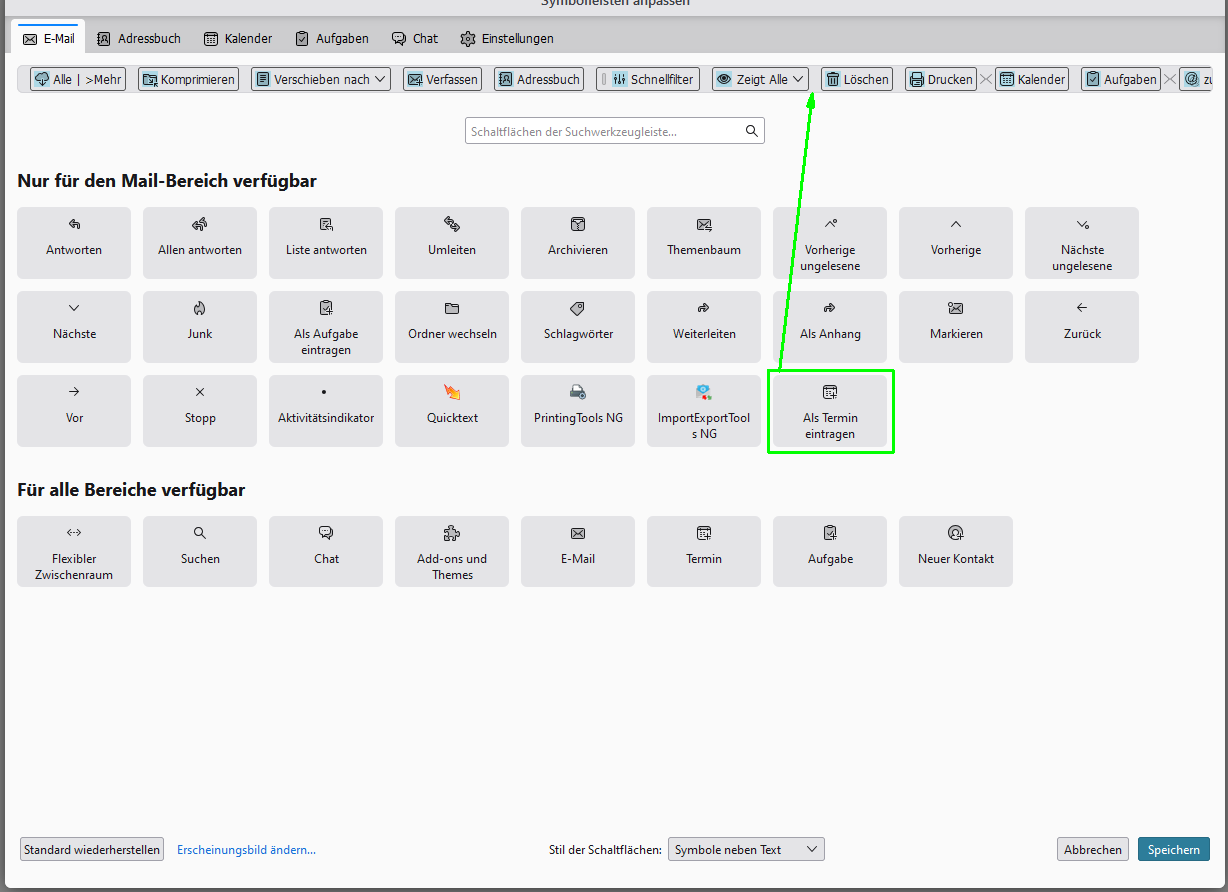Viewport: 1228px width, 892px height.
Task: Open the Erscheinungsbild ändern link
Action: 246,849
